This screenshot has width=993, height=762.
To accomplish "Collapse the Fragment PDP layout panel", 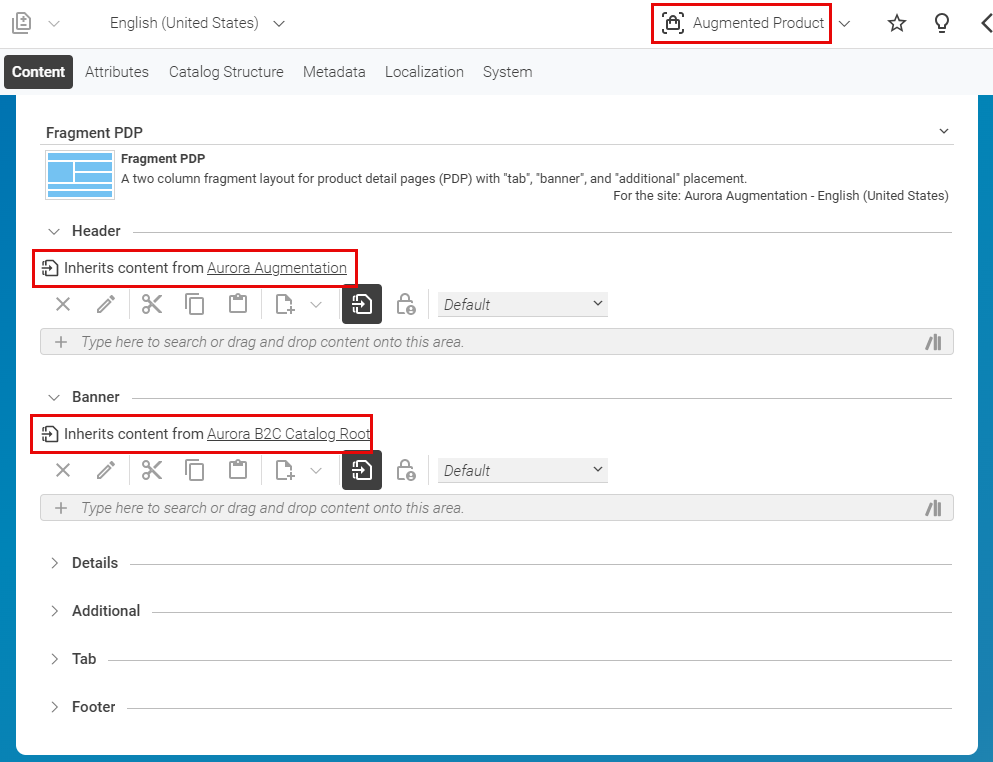I will coord(943,132).
